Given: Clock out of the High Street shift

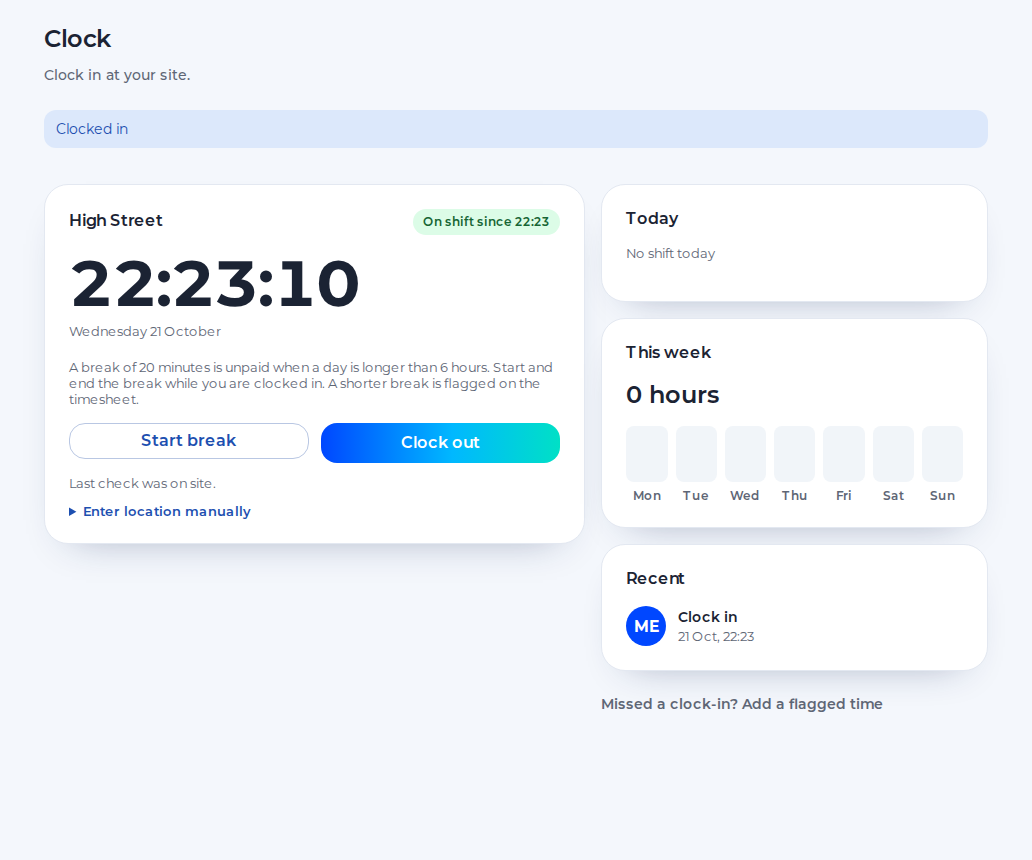Looking at the screenshot, I should (440, 443).
